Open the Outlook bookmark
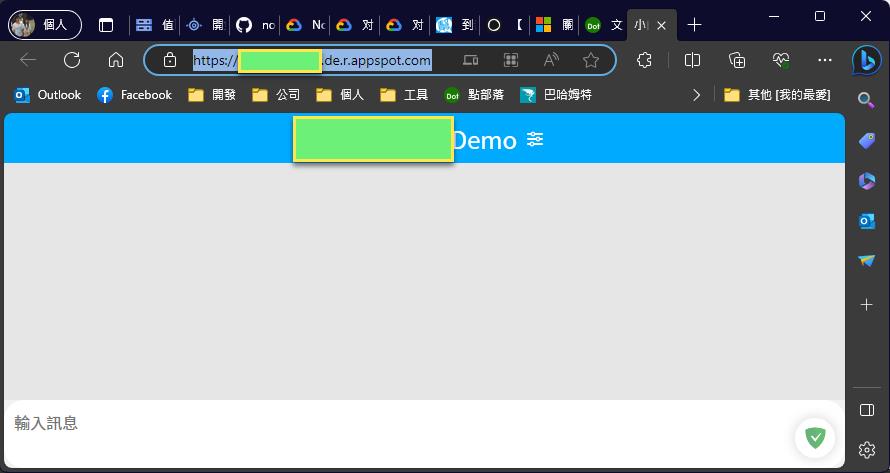 (48, 95)
